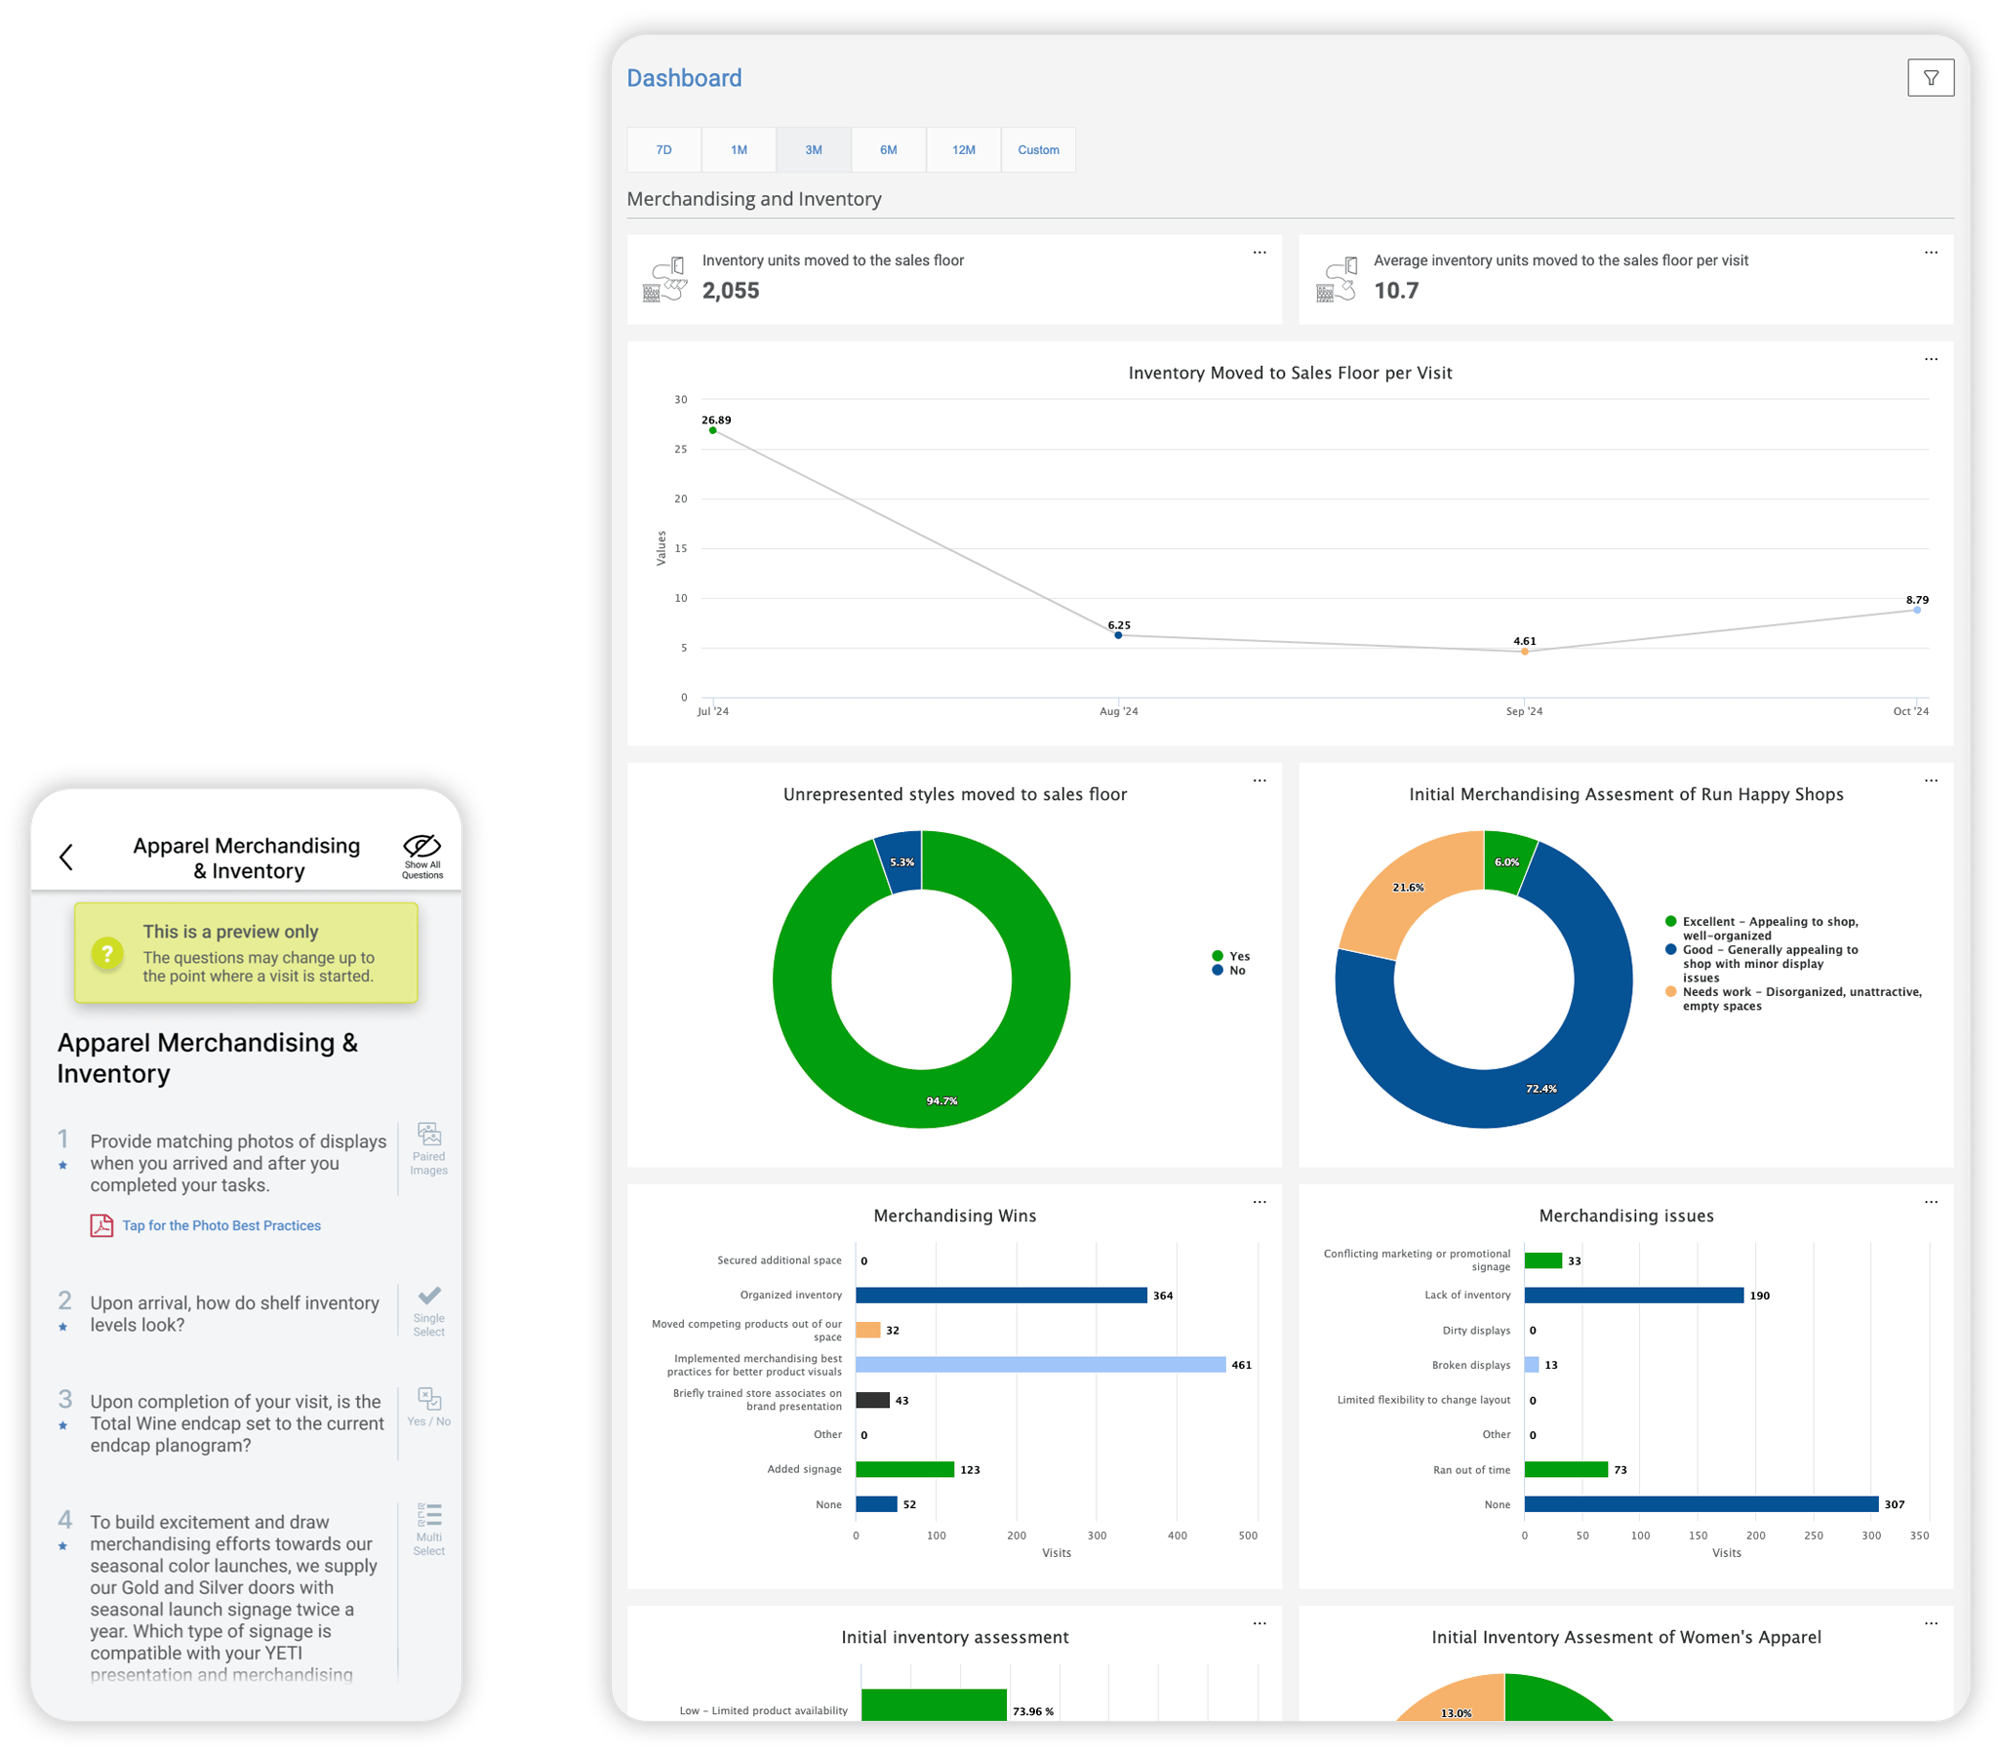Viewport: 2000px width, 1756px height.
Task: Click the filter funnel icon on the dashboard
Action: tap(1930, 78)
